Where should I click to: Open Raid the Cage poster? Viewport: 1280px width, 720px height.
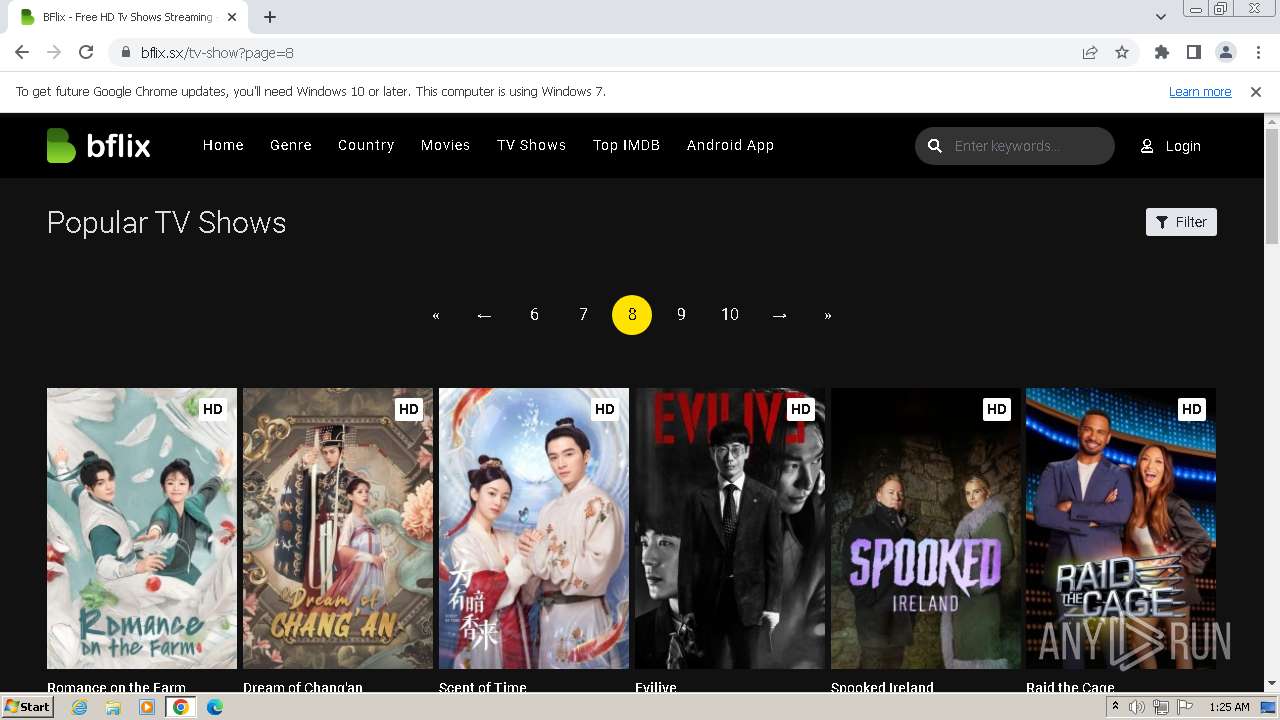1121,528
